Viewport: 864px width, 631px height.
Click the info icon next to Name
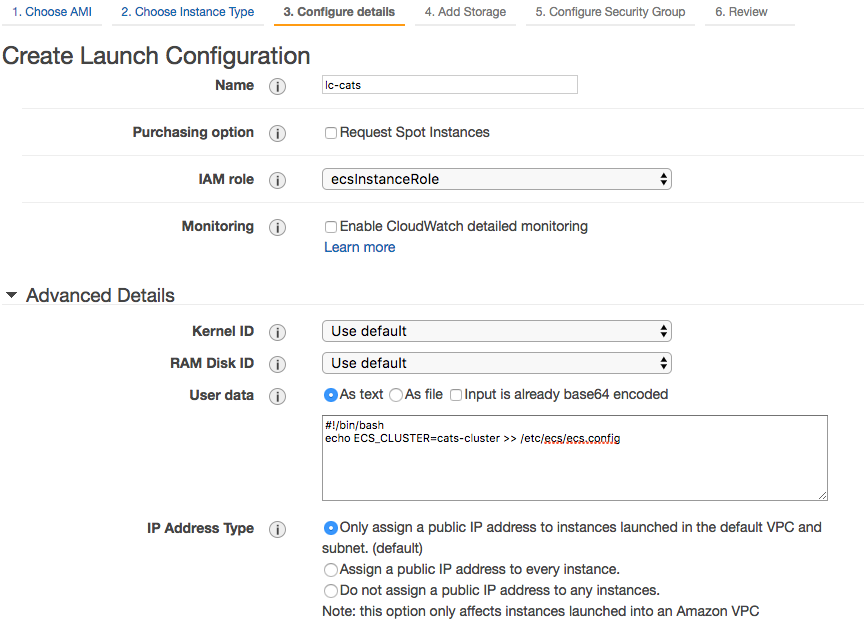tap(278, 86)
